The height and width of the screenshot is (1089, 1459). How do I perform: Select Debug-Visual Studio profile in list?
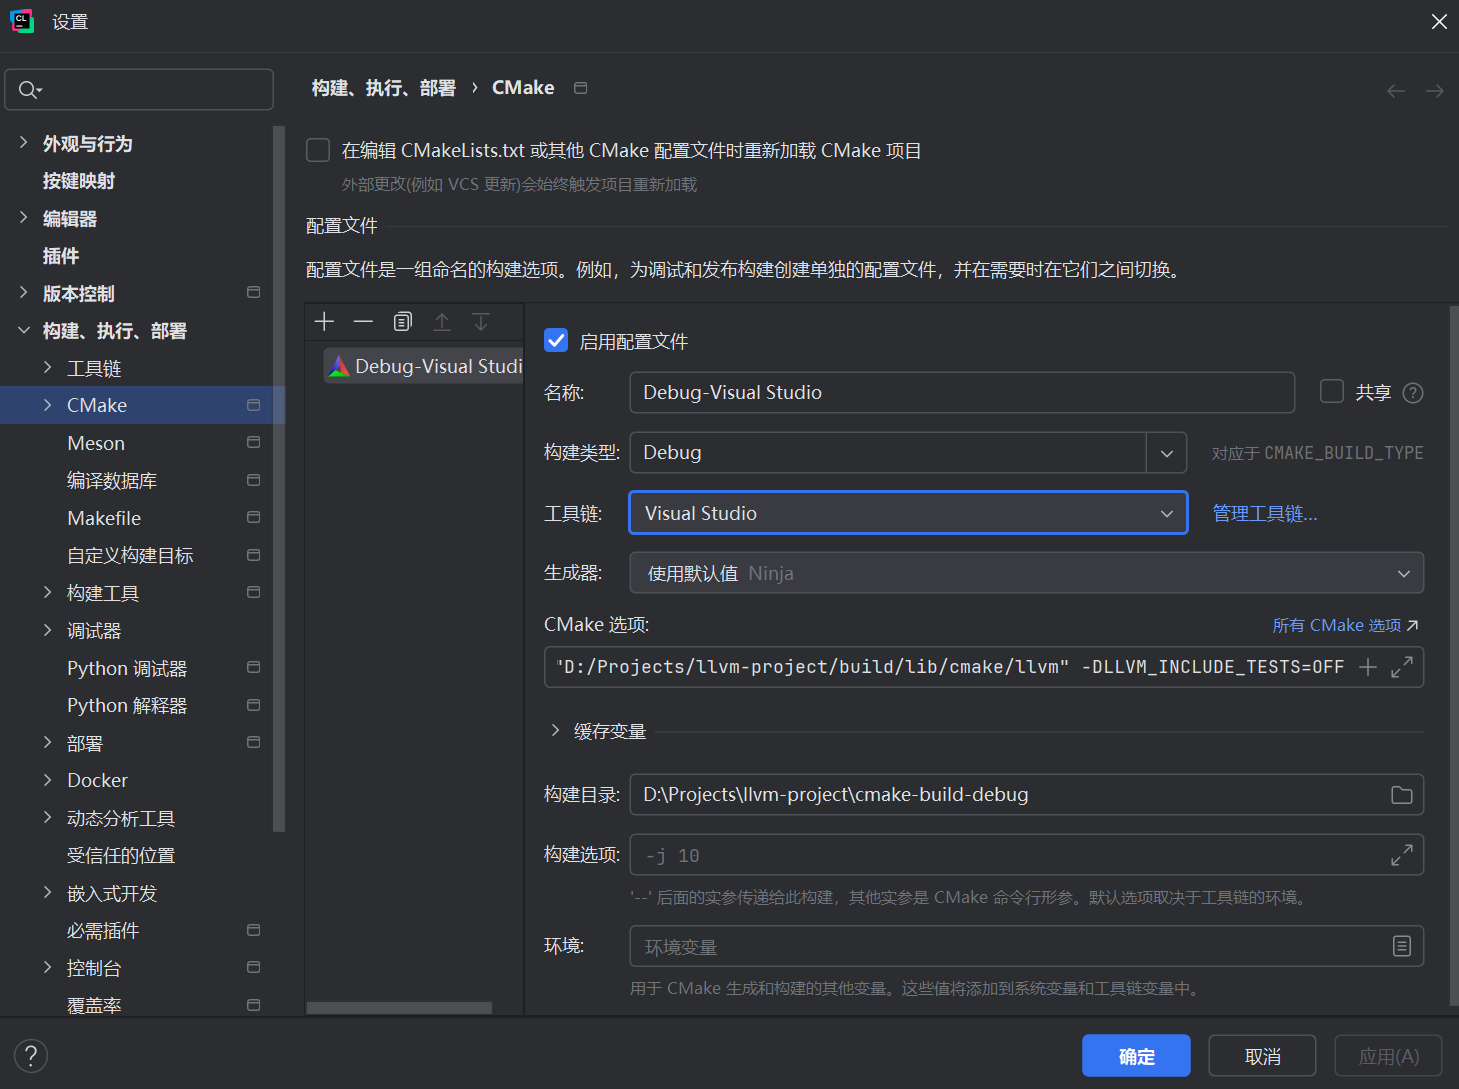coord(424,366)
